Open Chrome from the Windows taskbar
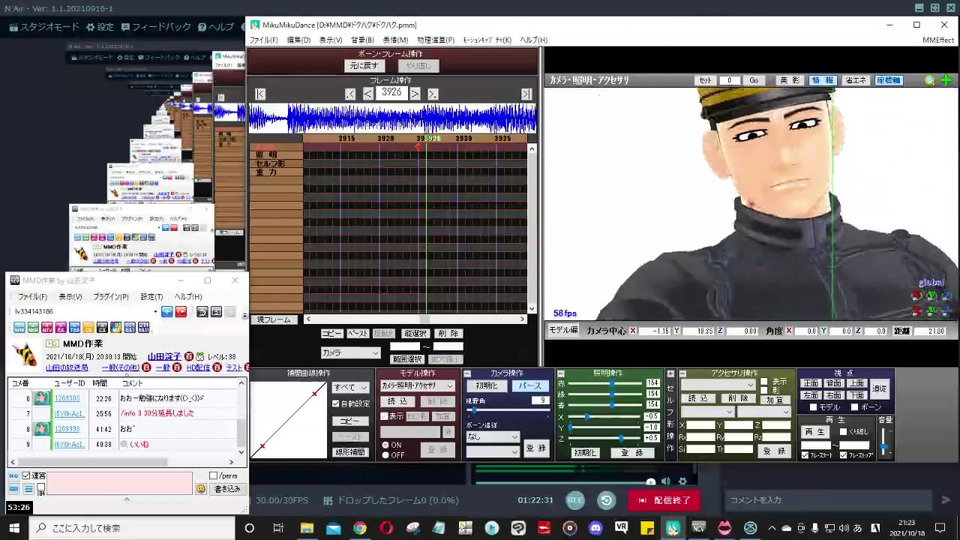Image resolution: width=960 pixels, height=540 pixels. (359, 528)
